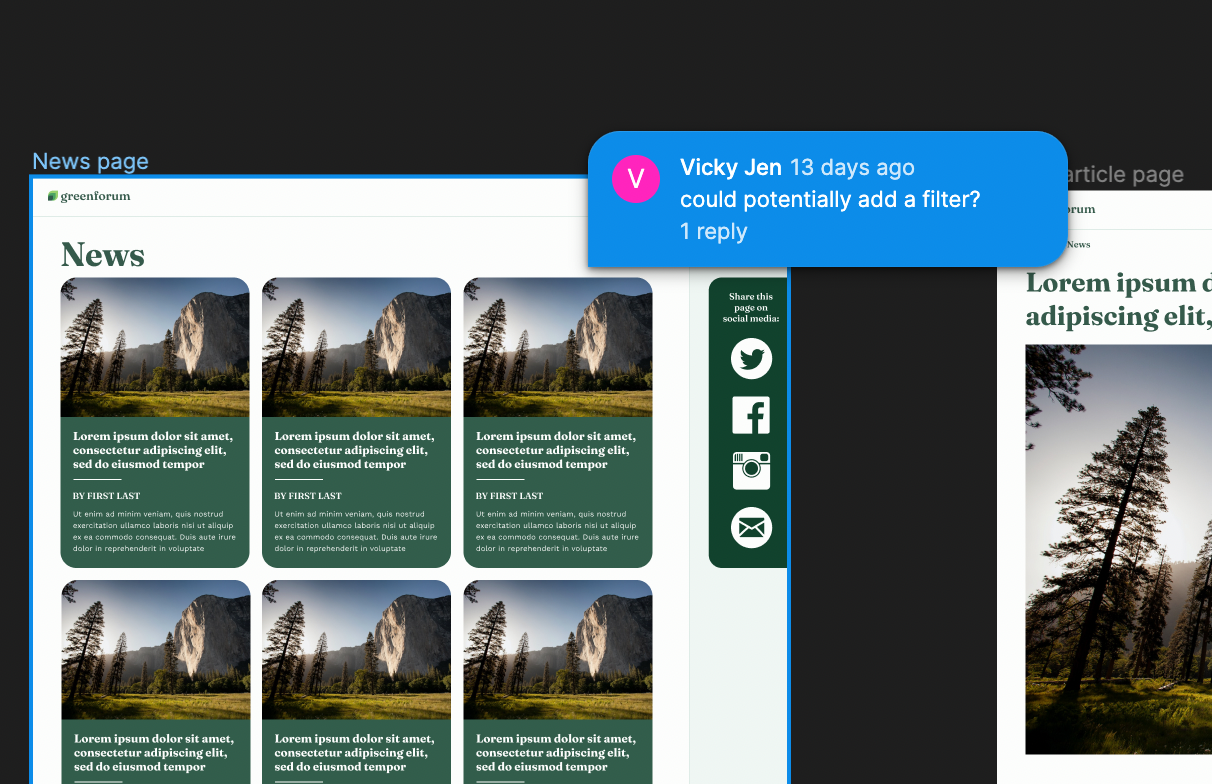Click the email share icon

tap(751, 527)
